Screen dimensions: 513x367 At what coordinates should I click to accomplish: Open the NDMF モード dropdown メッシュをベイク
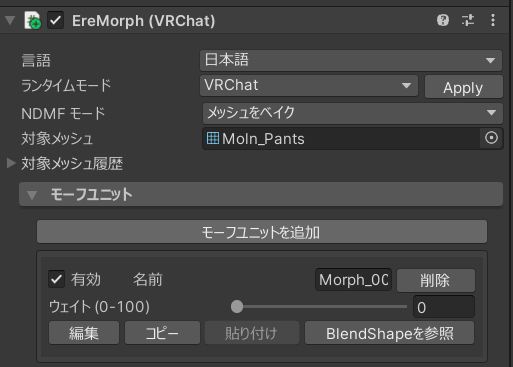tap(353, 113)
